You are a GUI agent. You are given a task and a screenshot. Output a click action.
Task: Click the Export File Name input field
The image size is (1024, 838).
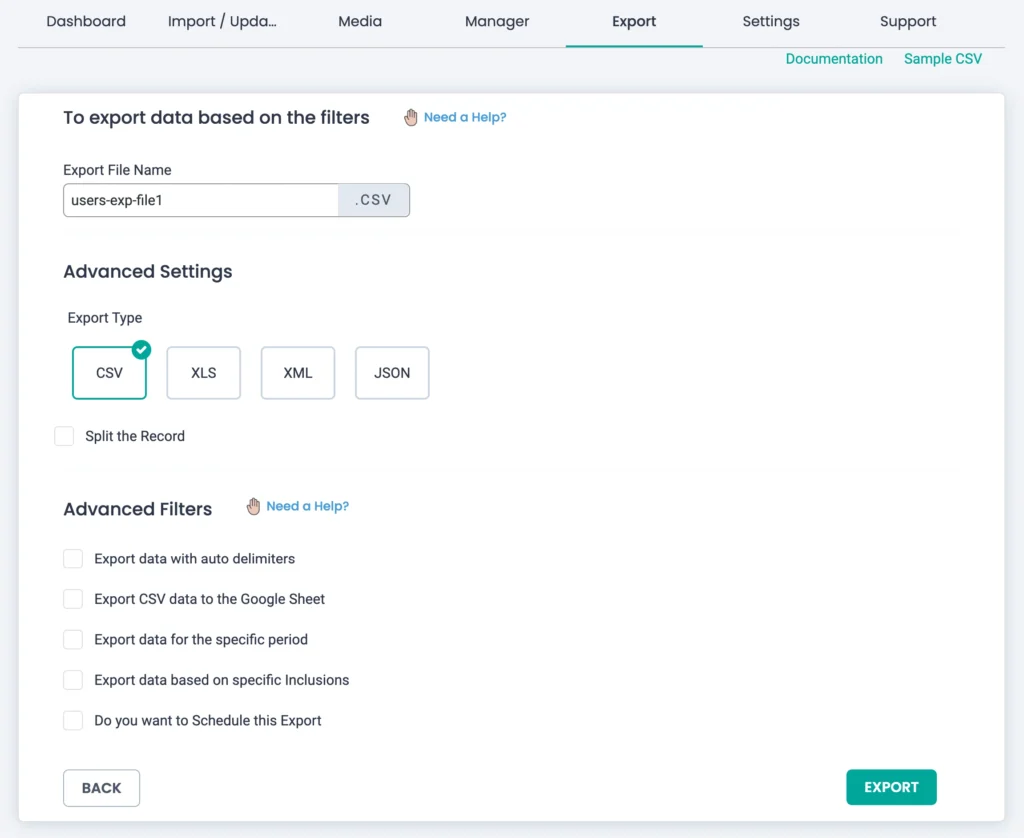pos(201,200)
